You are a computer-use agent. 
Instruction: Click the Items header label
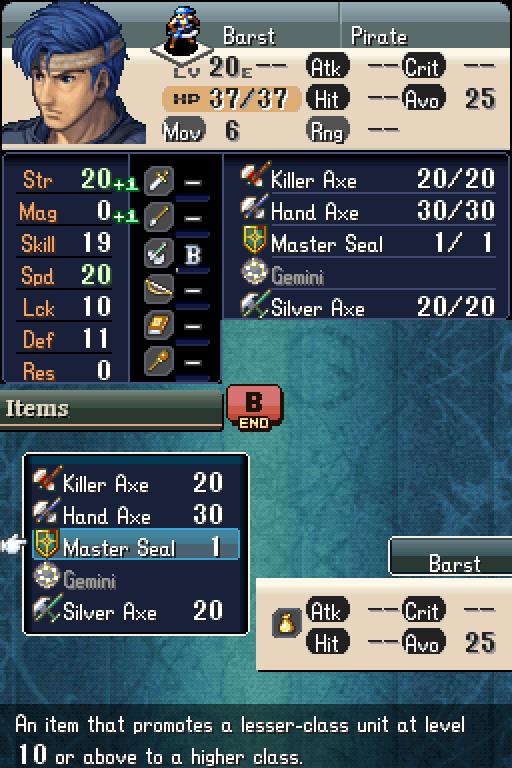(x=37, y=408)
